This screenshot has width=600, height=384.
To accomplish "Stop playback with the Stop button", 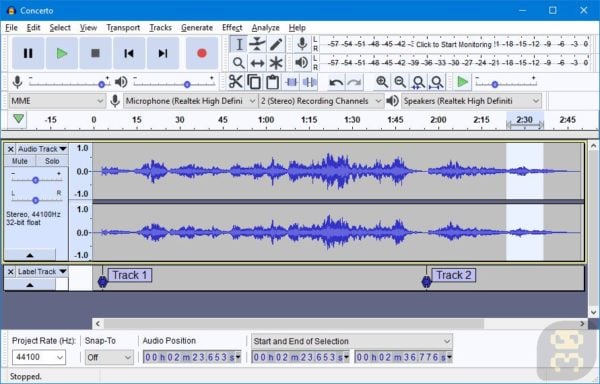I will click(x=95, y=53).
